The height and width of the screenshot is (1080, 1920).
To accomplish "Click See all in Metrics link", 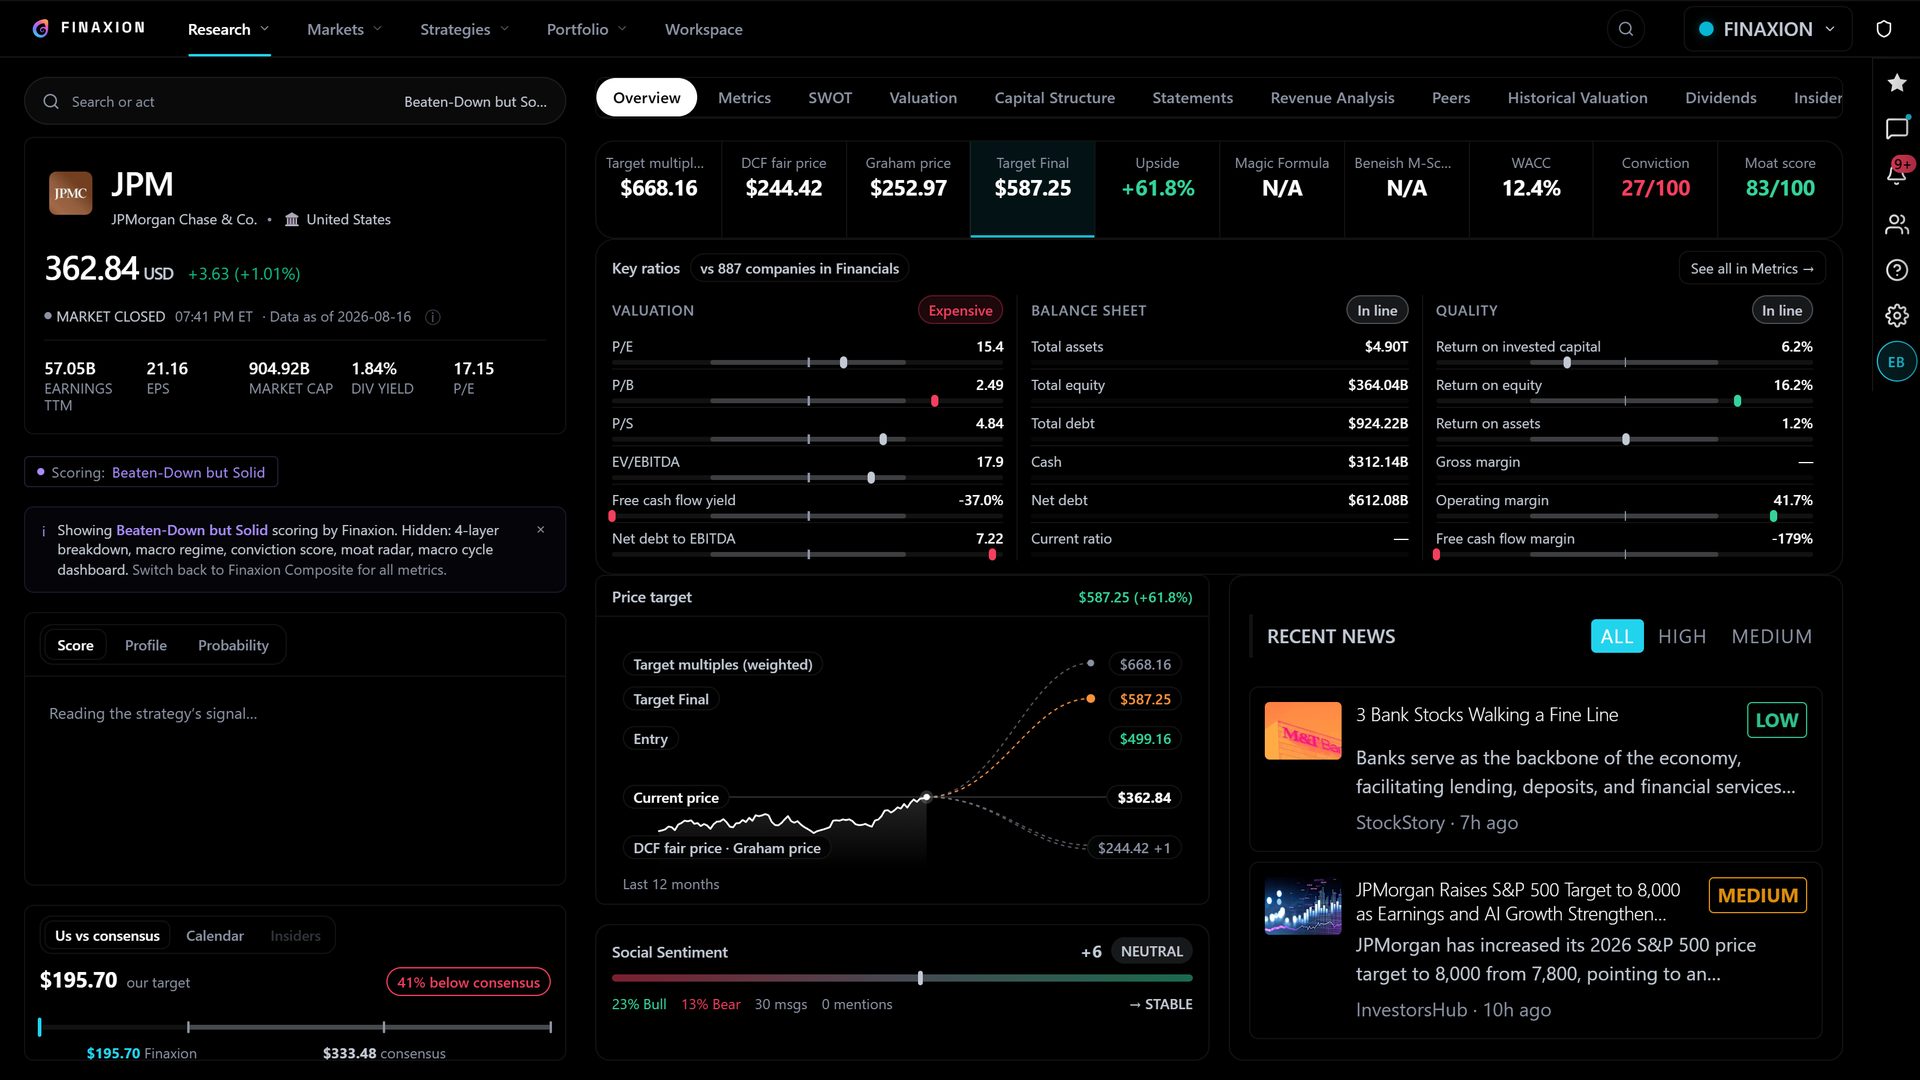I will pos(1752,268).
